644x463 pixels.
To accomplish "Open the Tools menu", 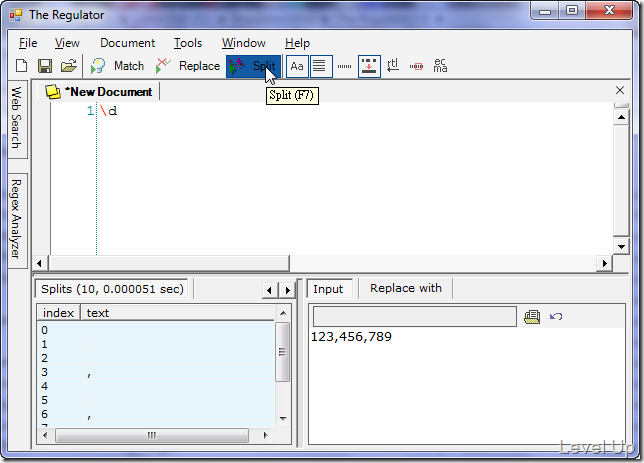I will tap(188, 43).
